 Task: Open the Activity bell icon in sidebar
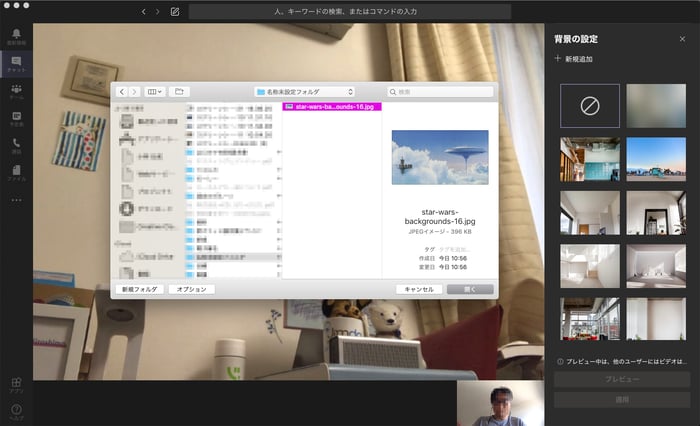point(16,36)
